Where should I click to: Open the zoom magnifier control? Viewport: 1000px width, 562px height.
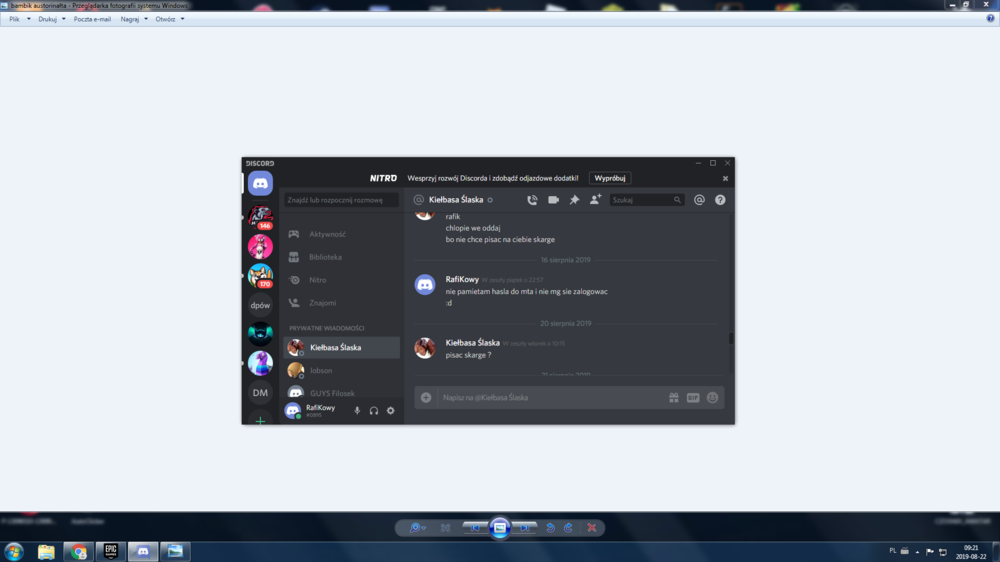coord(417,528)
